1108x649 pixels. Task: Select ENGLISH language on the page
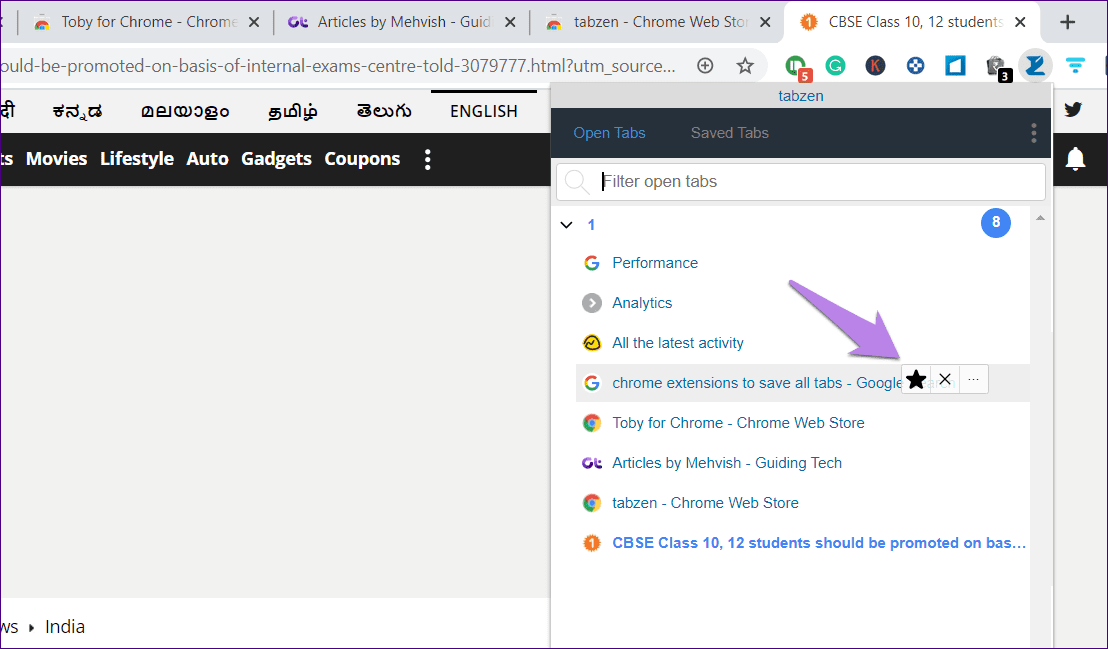click(483, 112)
